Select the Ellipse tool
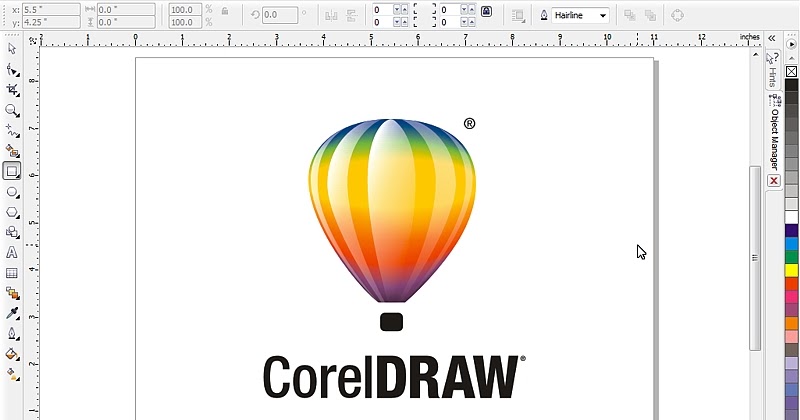Image resolution: width=800 pixels, height=420 pixels. click(x=12, y=192)
